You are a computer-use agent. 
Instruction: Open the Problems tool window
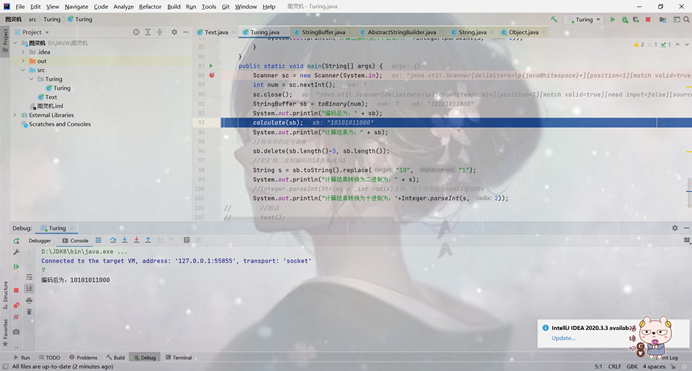coord(83,358)
